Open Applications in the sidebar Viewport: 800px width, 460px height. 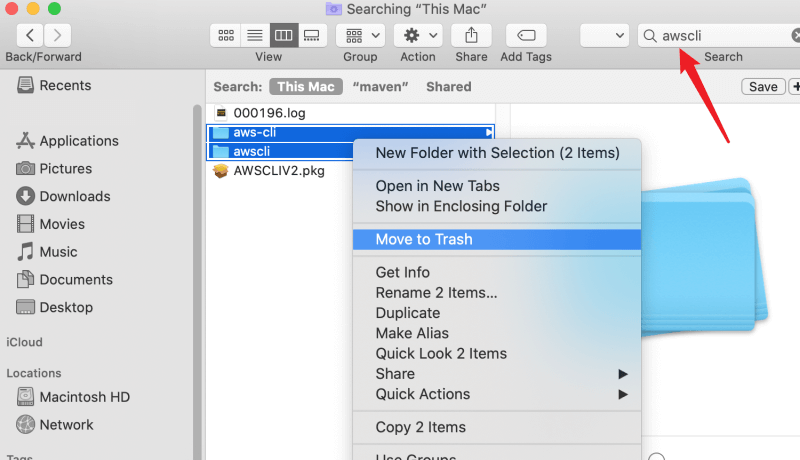78,141
